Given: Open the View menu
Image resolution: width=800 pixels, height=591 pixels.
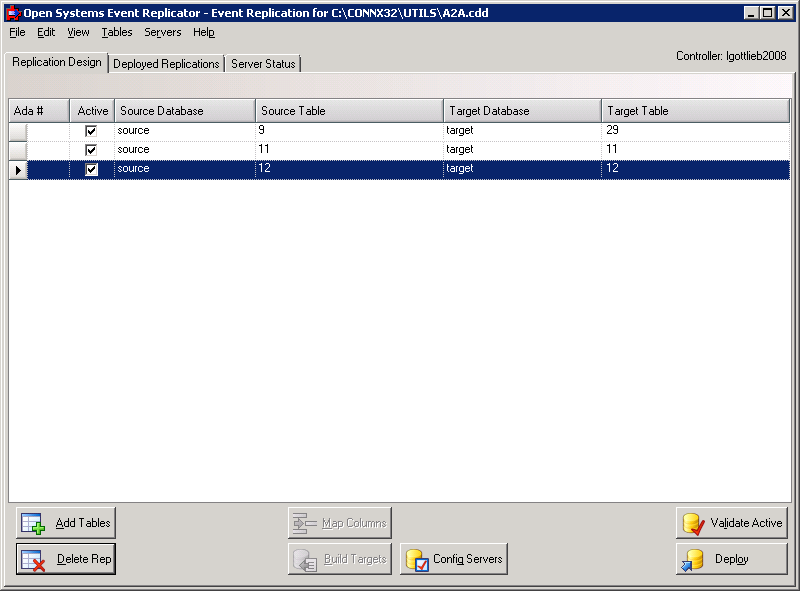Looking at the screenshot, I should pos(77,32).
